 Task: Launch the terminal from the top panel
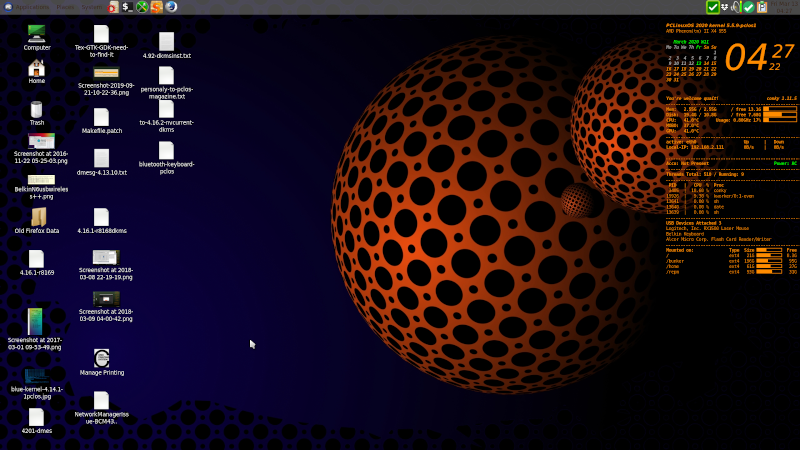126,7
